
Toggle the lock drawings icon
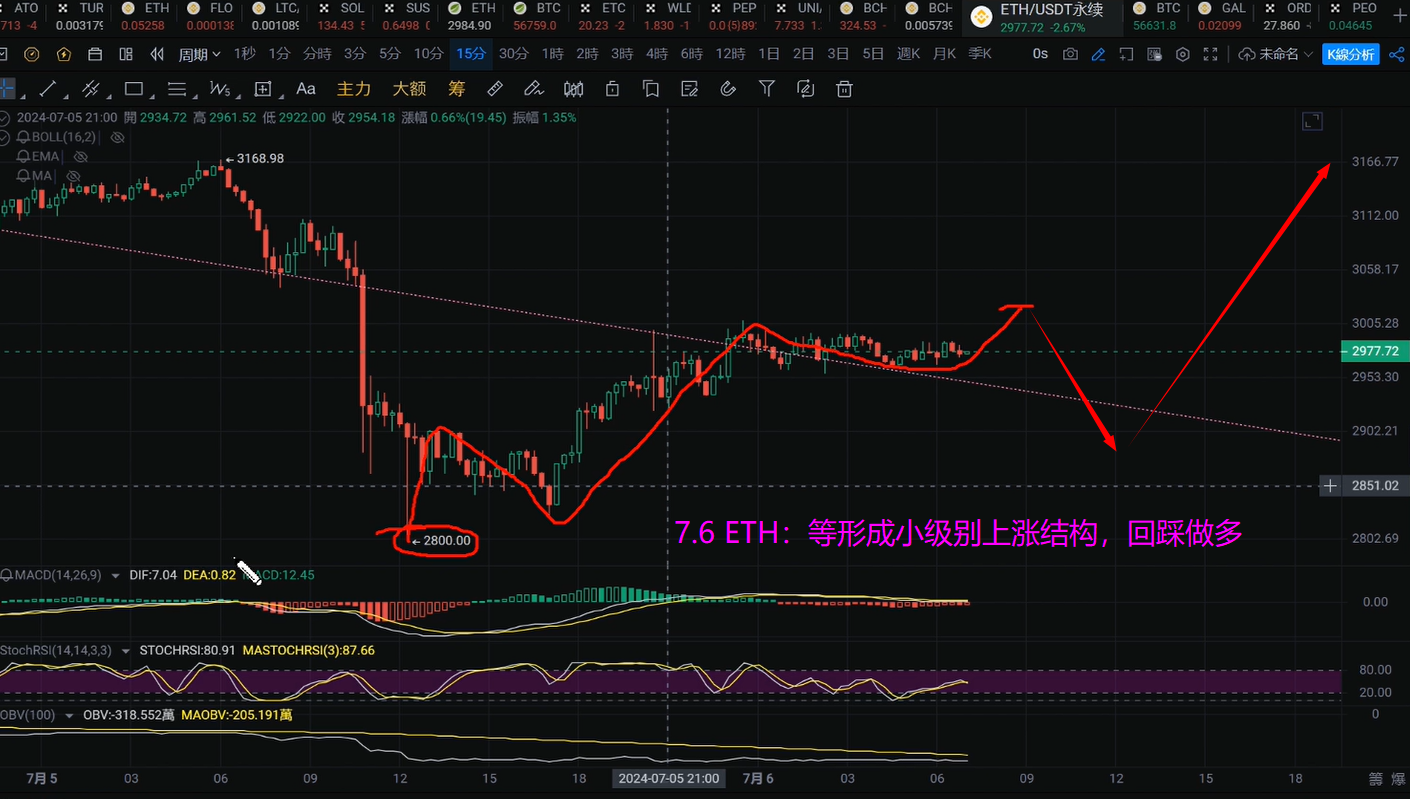[613, 89]
